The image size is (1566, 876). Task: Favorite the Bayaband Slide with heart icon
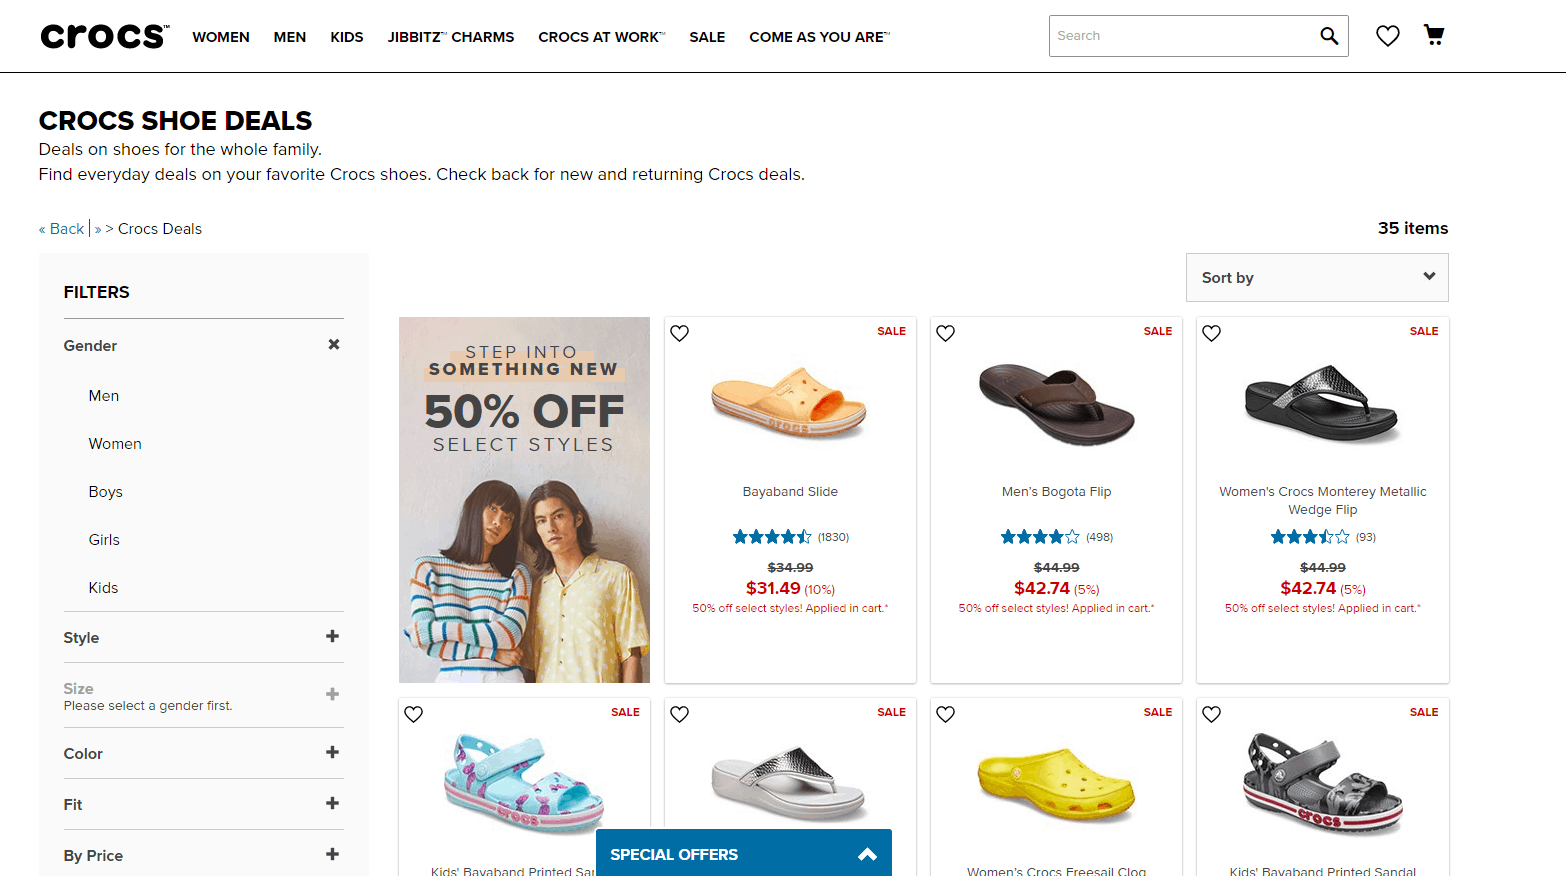[x=680, y=333]
